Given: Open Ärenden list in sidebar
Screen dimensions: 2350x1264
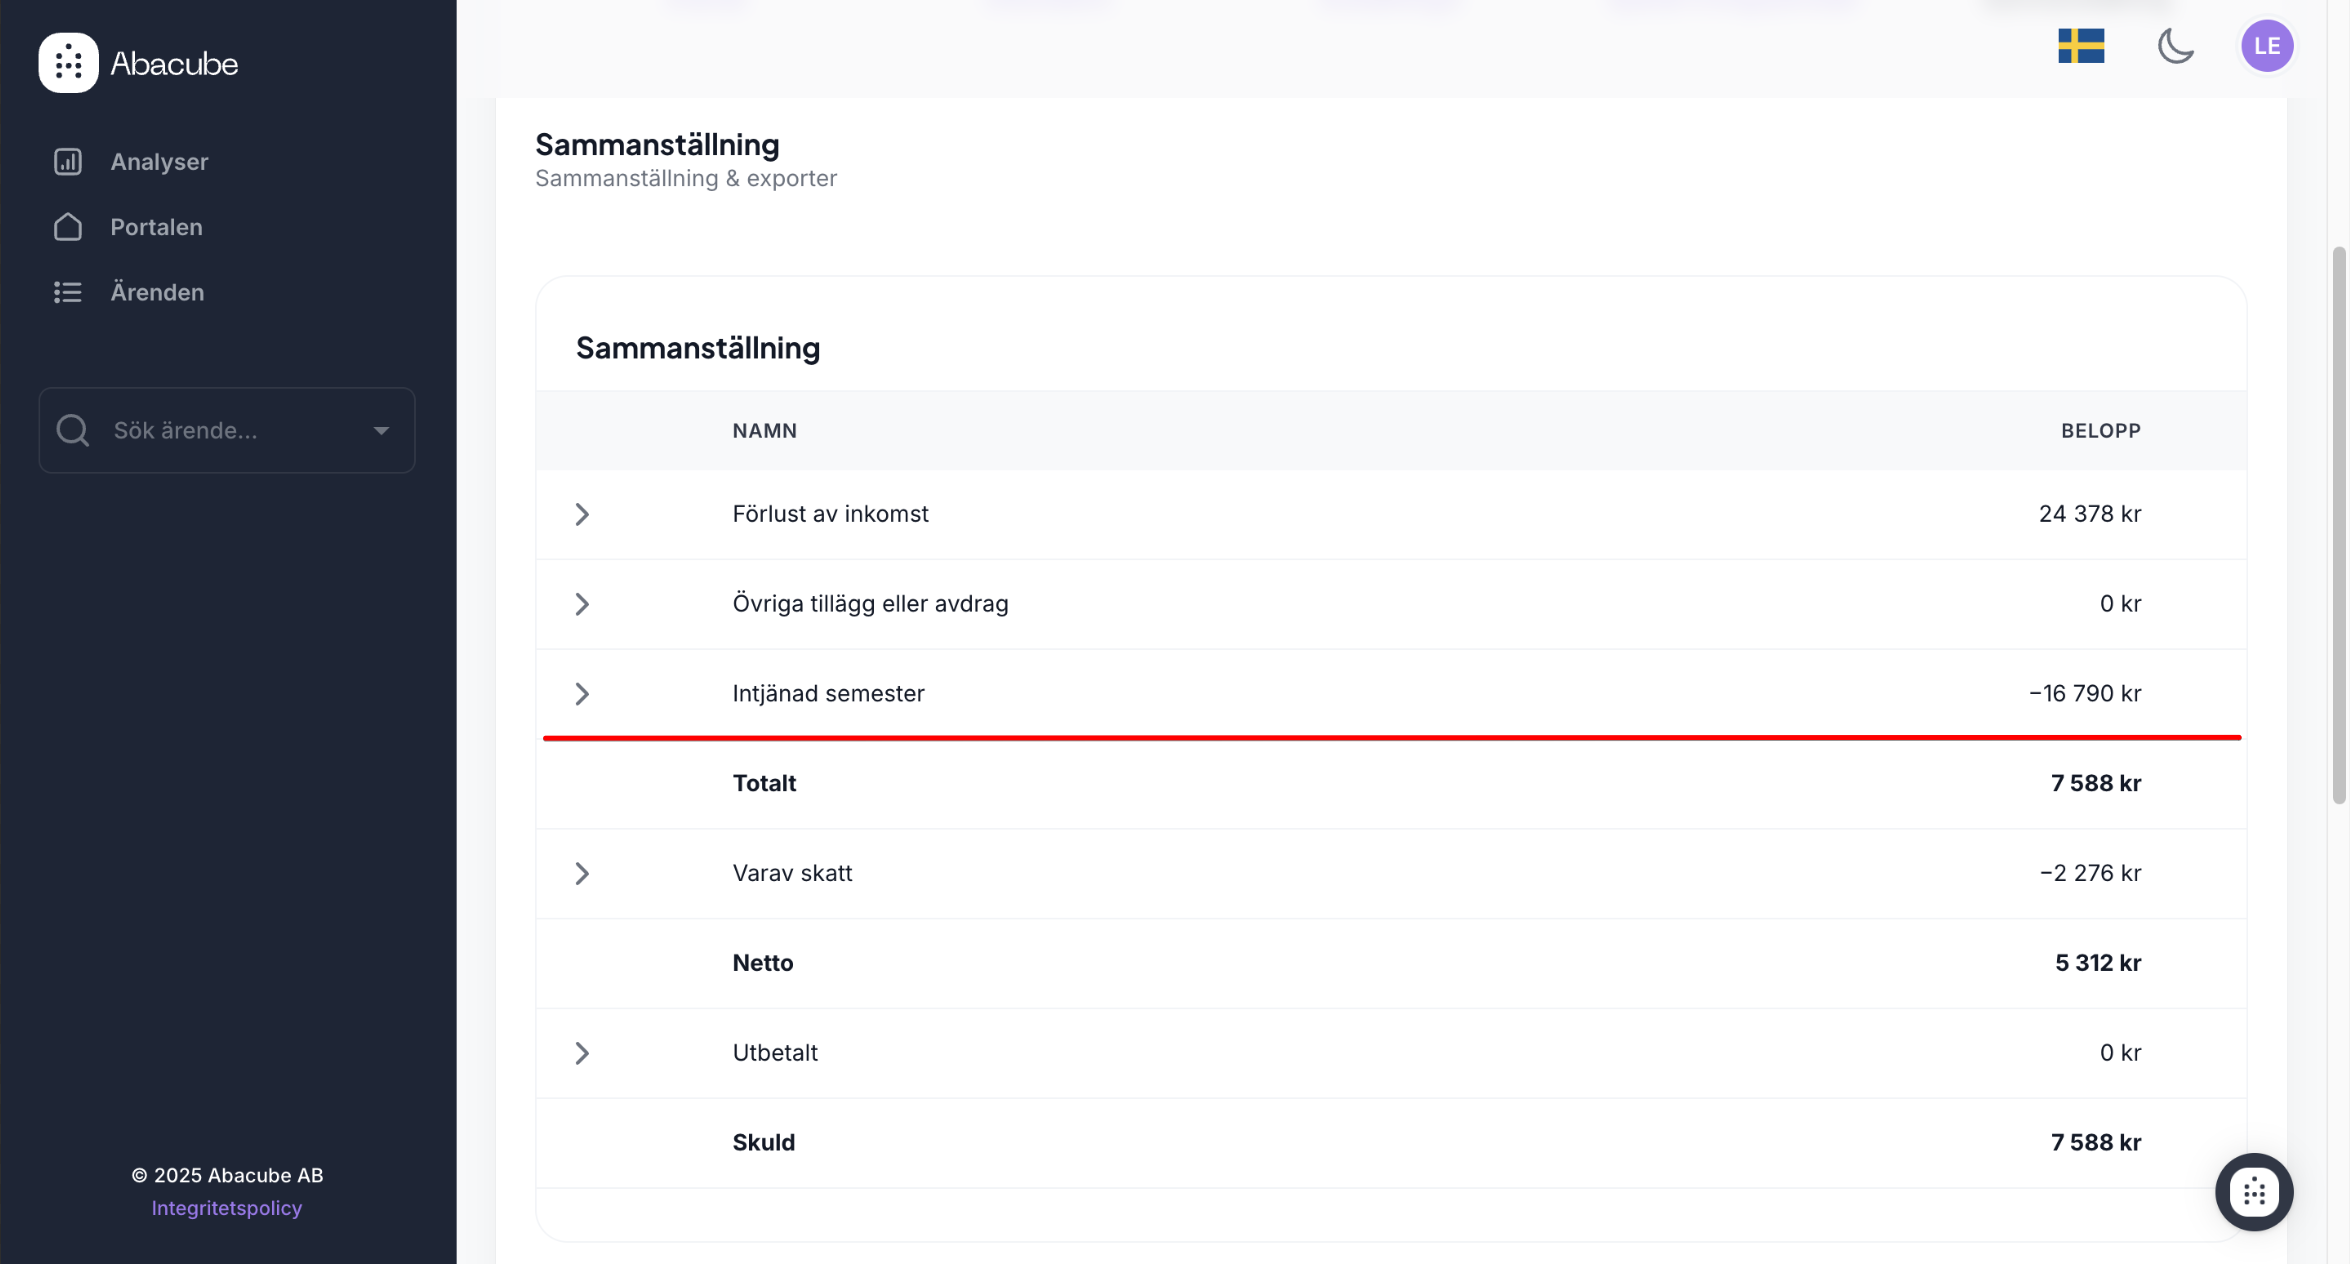Looking at the screenshot, I should click(x=157, y=292).
